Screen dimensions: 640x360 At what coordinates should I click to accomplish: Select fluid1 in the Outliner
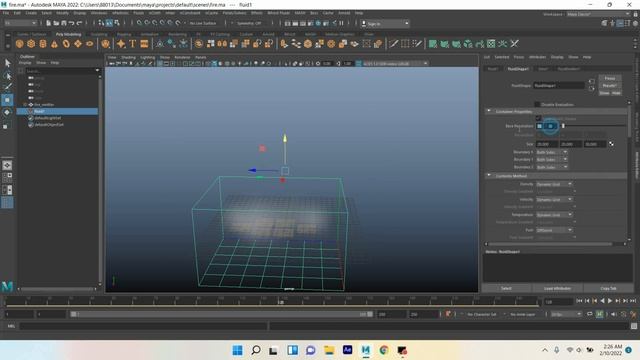57,111
